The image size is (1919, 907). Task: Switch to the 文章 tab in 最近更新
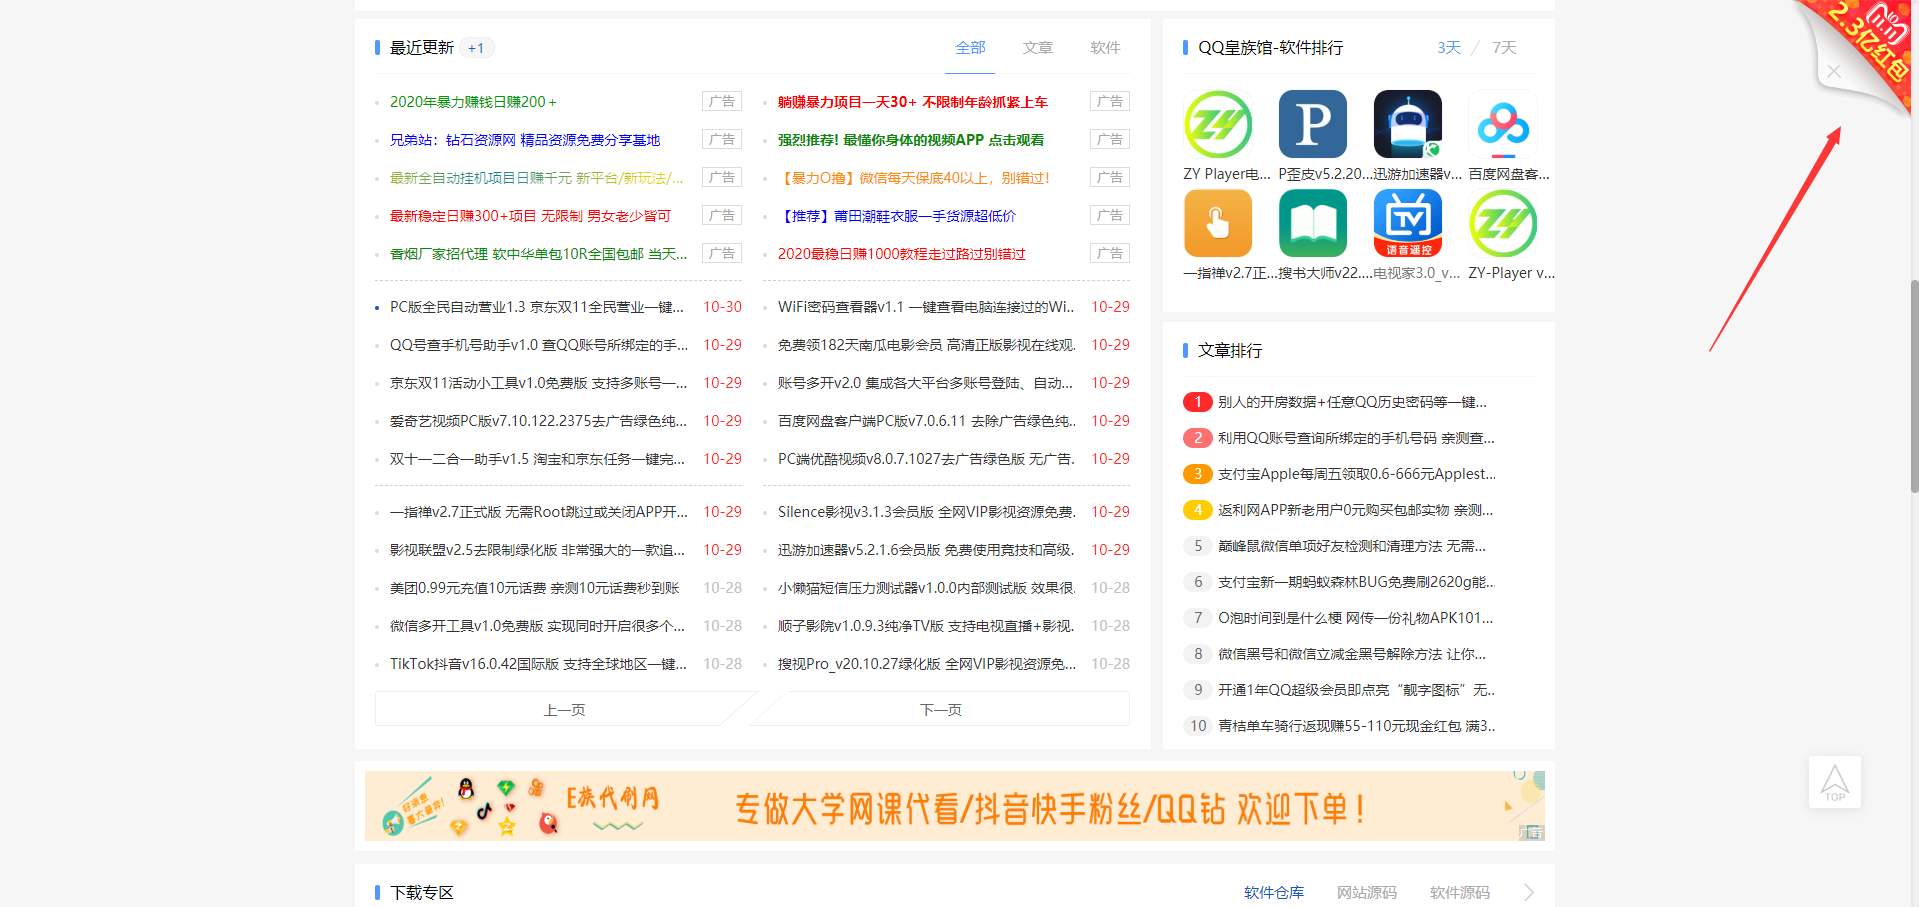1037,47
